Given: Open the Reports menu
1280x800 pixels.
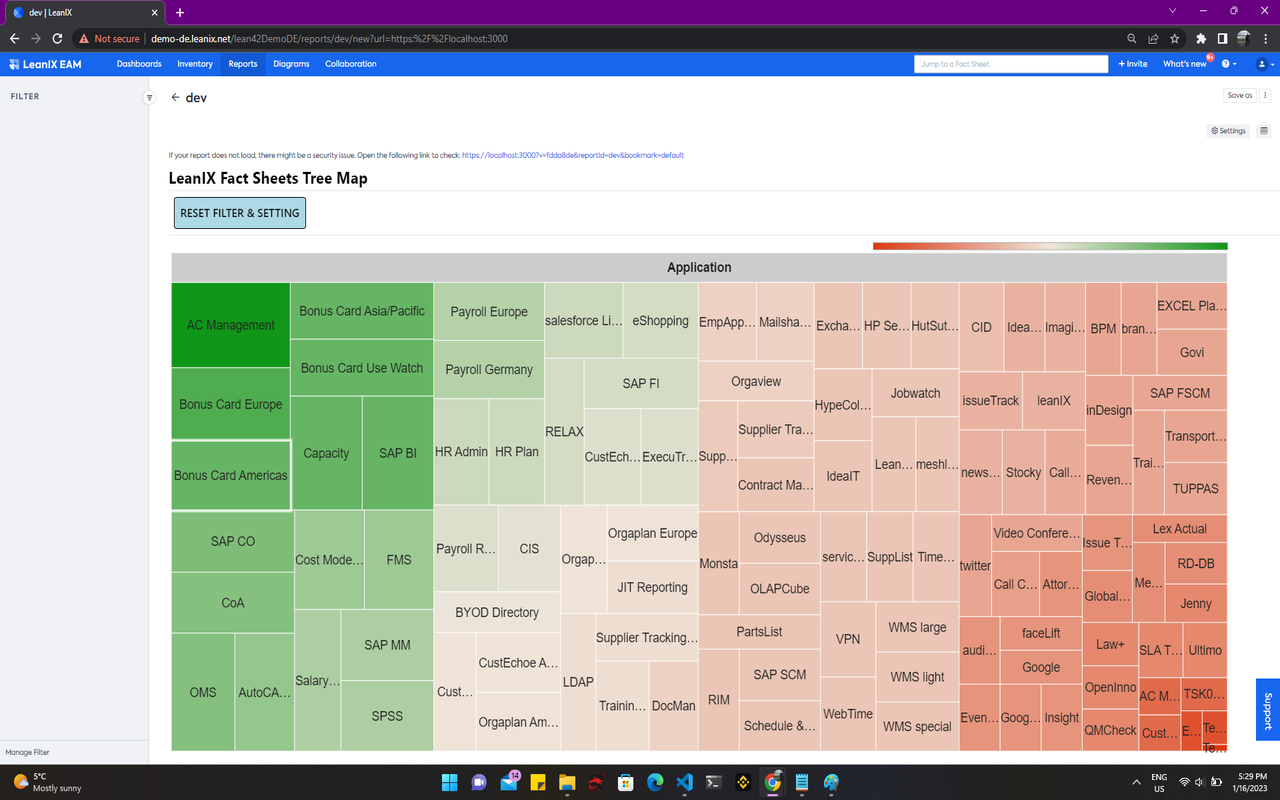Looking at the screenshot, I should 243,64.
